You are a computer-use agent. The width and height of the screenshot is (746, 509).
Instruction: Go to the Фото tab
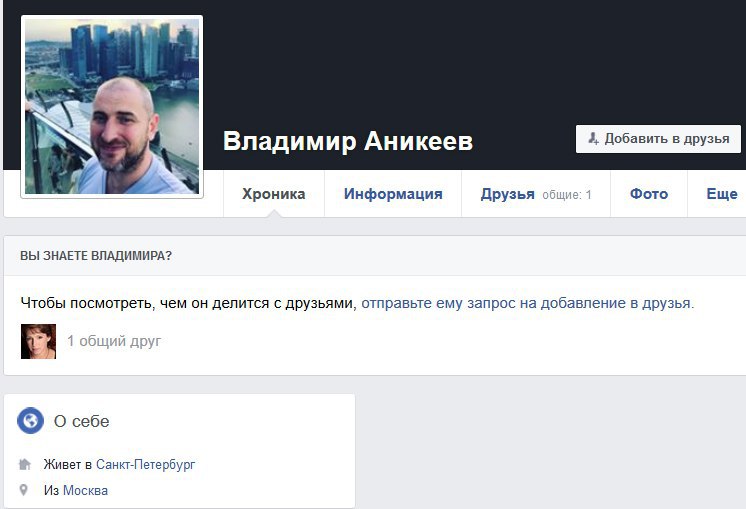coord(649,194)
